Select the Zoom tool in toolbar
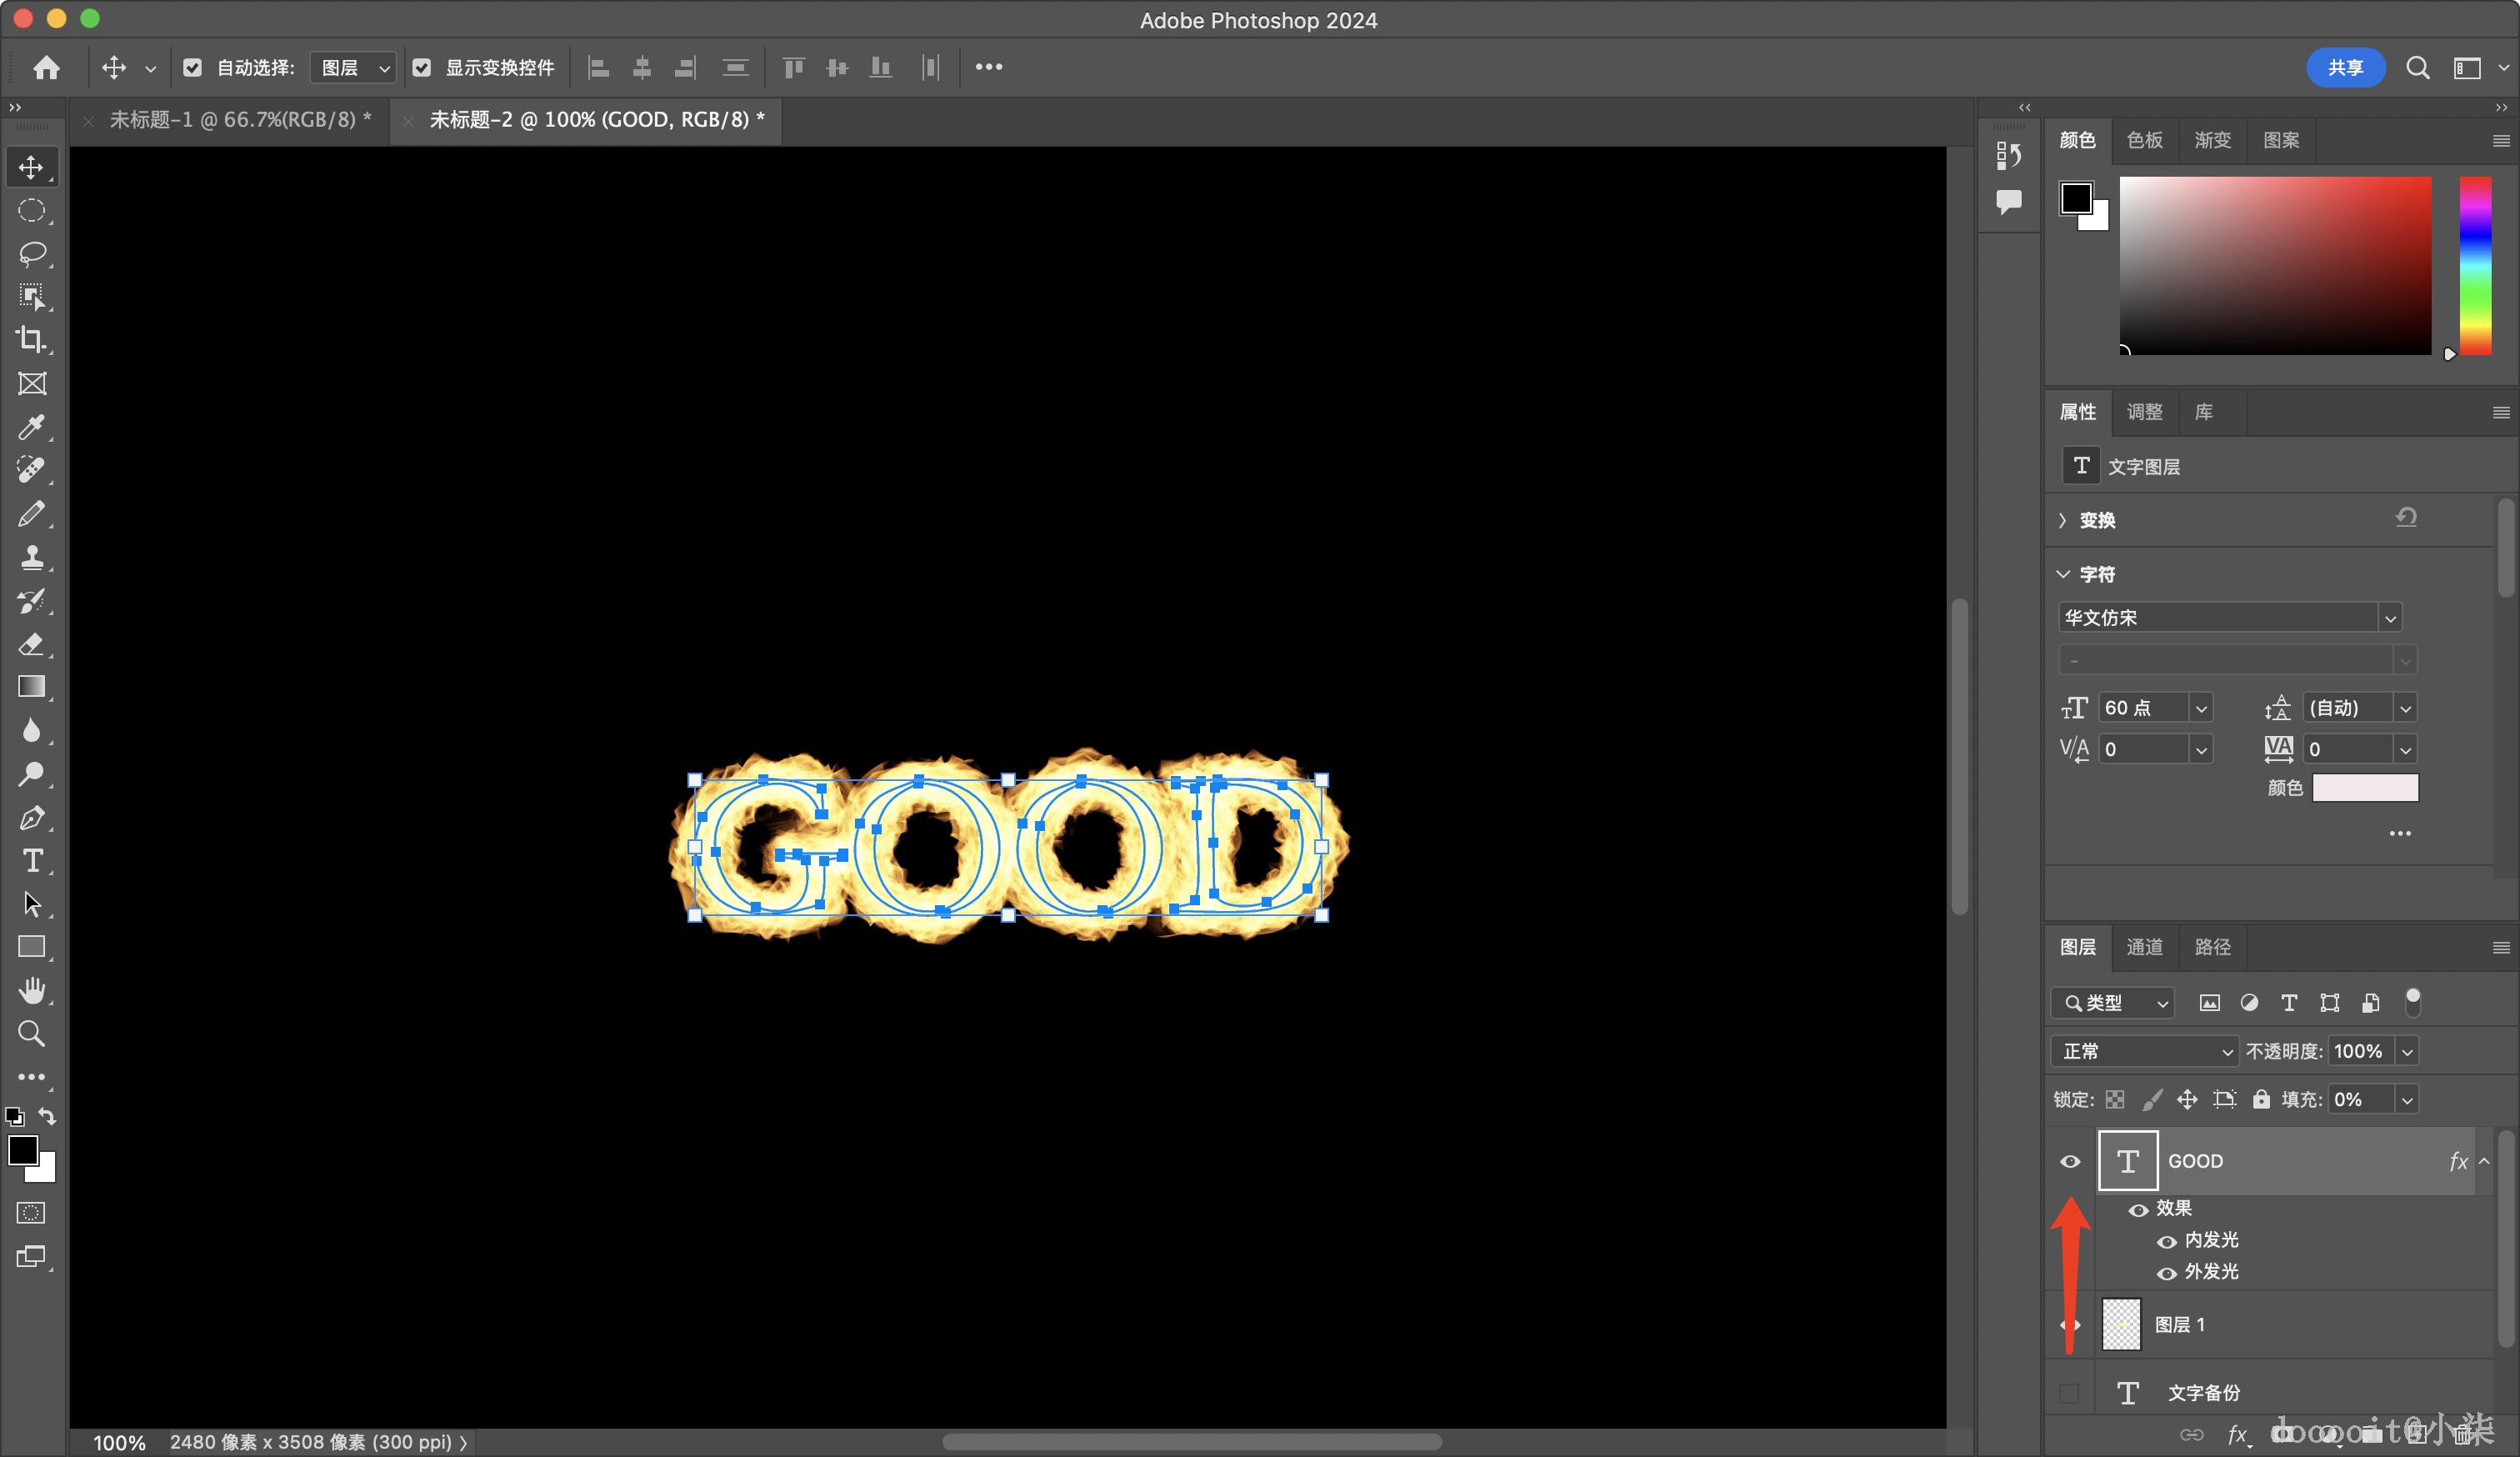This screenshot has width=2520, height=1457. [x=32, y=1033]
